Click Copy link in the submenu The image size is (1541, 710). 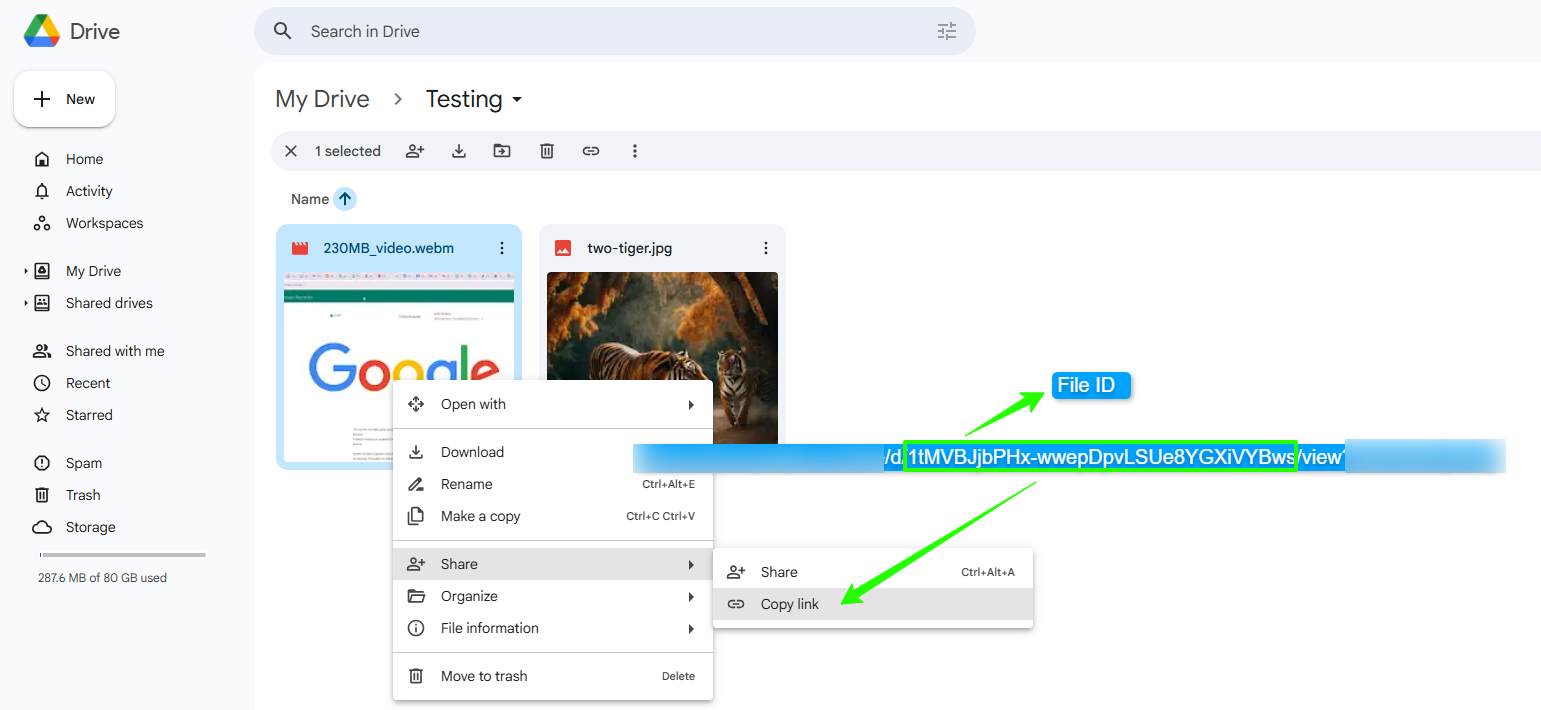pos(873,604)
